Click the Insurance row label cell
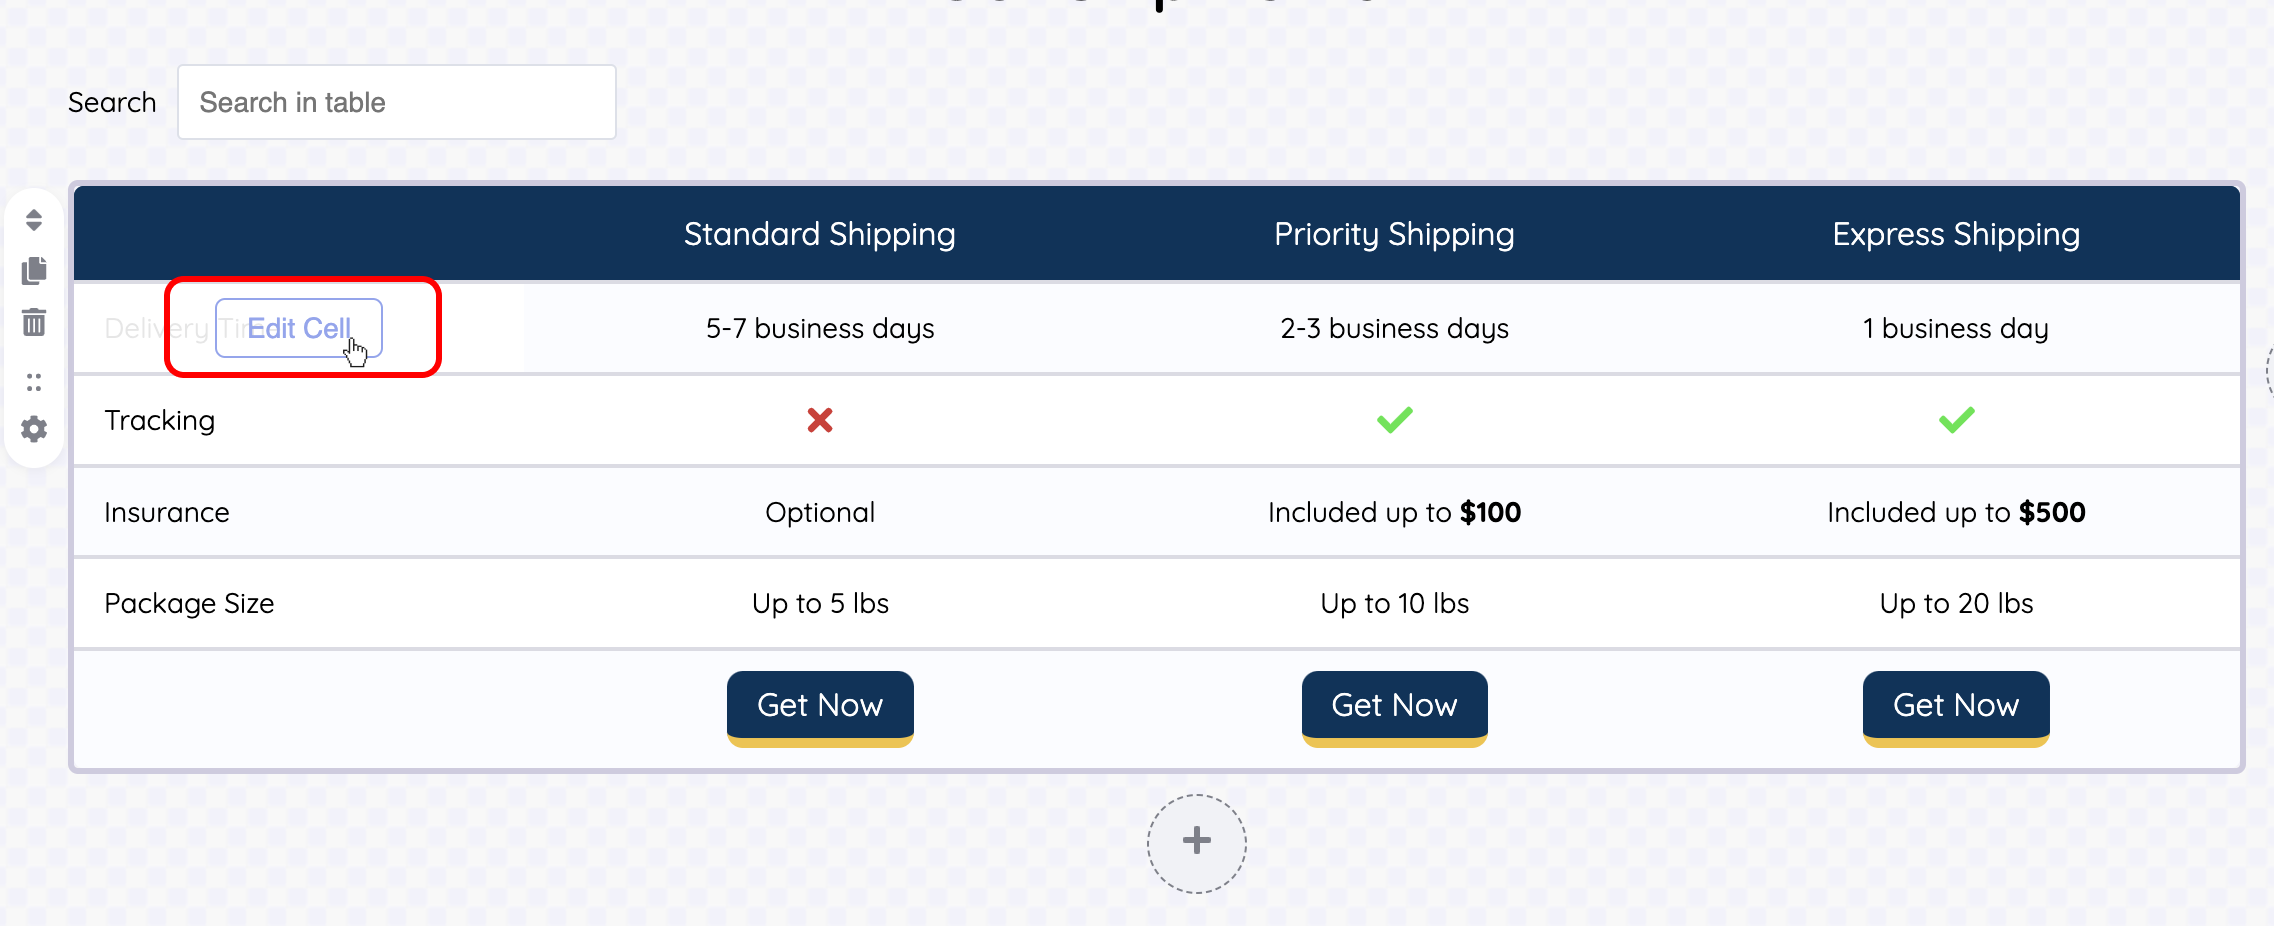The image size is (2274, 926). click(167, 512)
